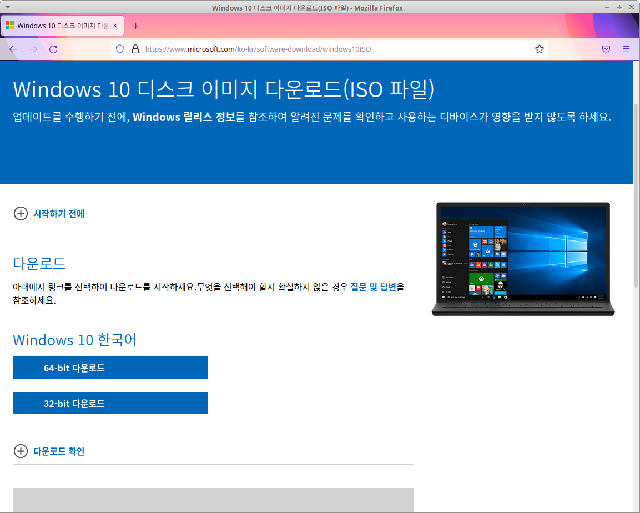This screenshot has width=640, height=513.
Task: Open tracking protection shield icon
Action: [x=120, y=49]
